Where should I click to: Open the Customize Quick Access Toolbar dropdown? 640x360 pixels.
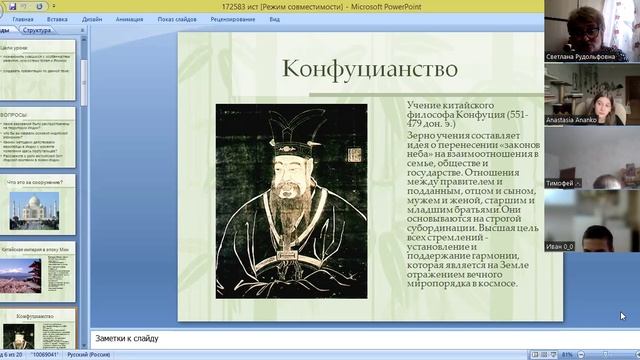tap(53, 7)
